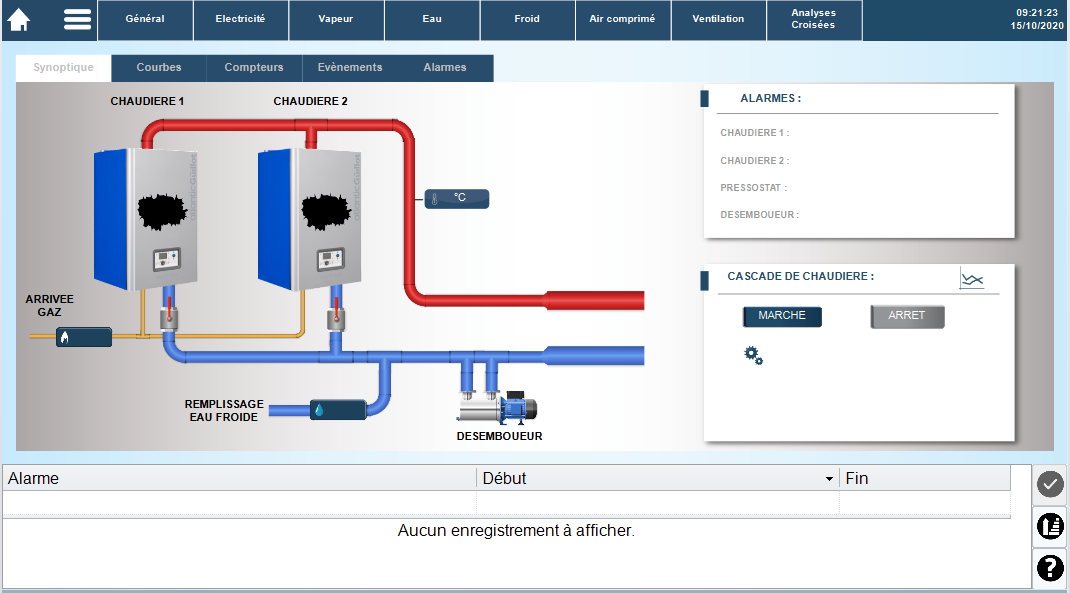Click the help question mark icon
The height and width of the screenshot is (593, 1070).
pyautogui.click(x=1050, y=568)
